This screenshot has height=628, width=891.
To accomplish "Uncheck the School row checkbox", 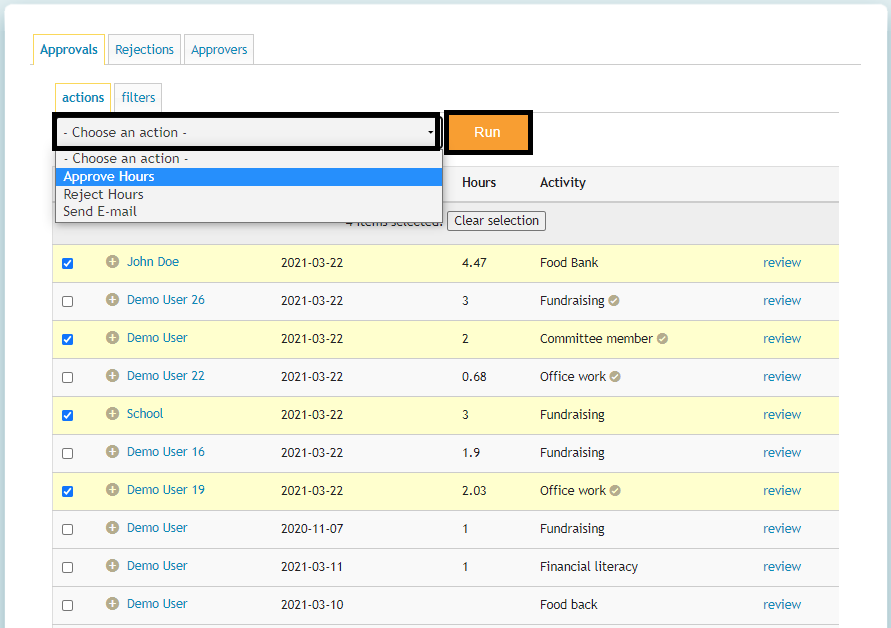I will pyautogui.click(x=68, y=416).
